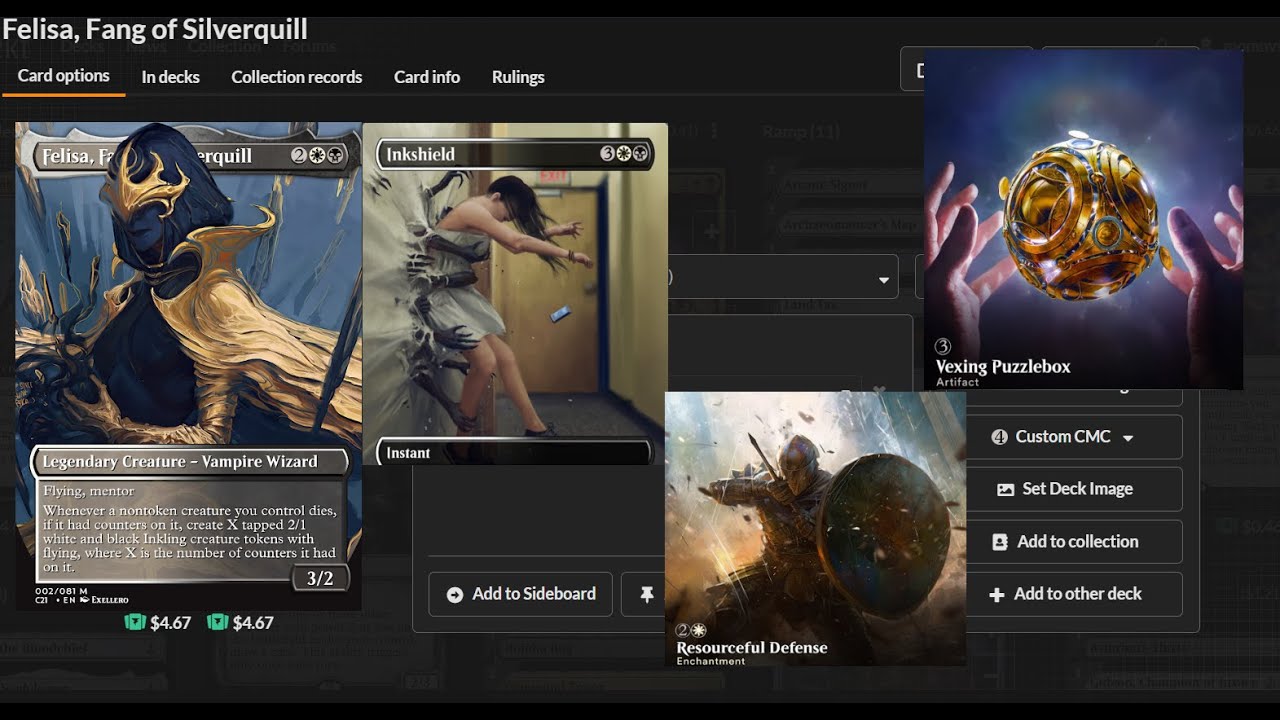Click the 'Vexing Puzzlebox' card name text
This screenshot has height=720, width=1280.
click(x=1003, y=366)
